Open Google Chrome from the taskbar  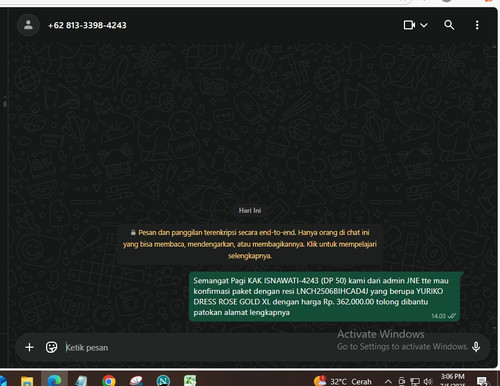tap(109, 381)
